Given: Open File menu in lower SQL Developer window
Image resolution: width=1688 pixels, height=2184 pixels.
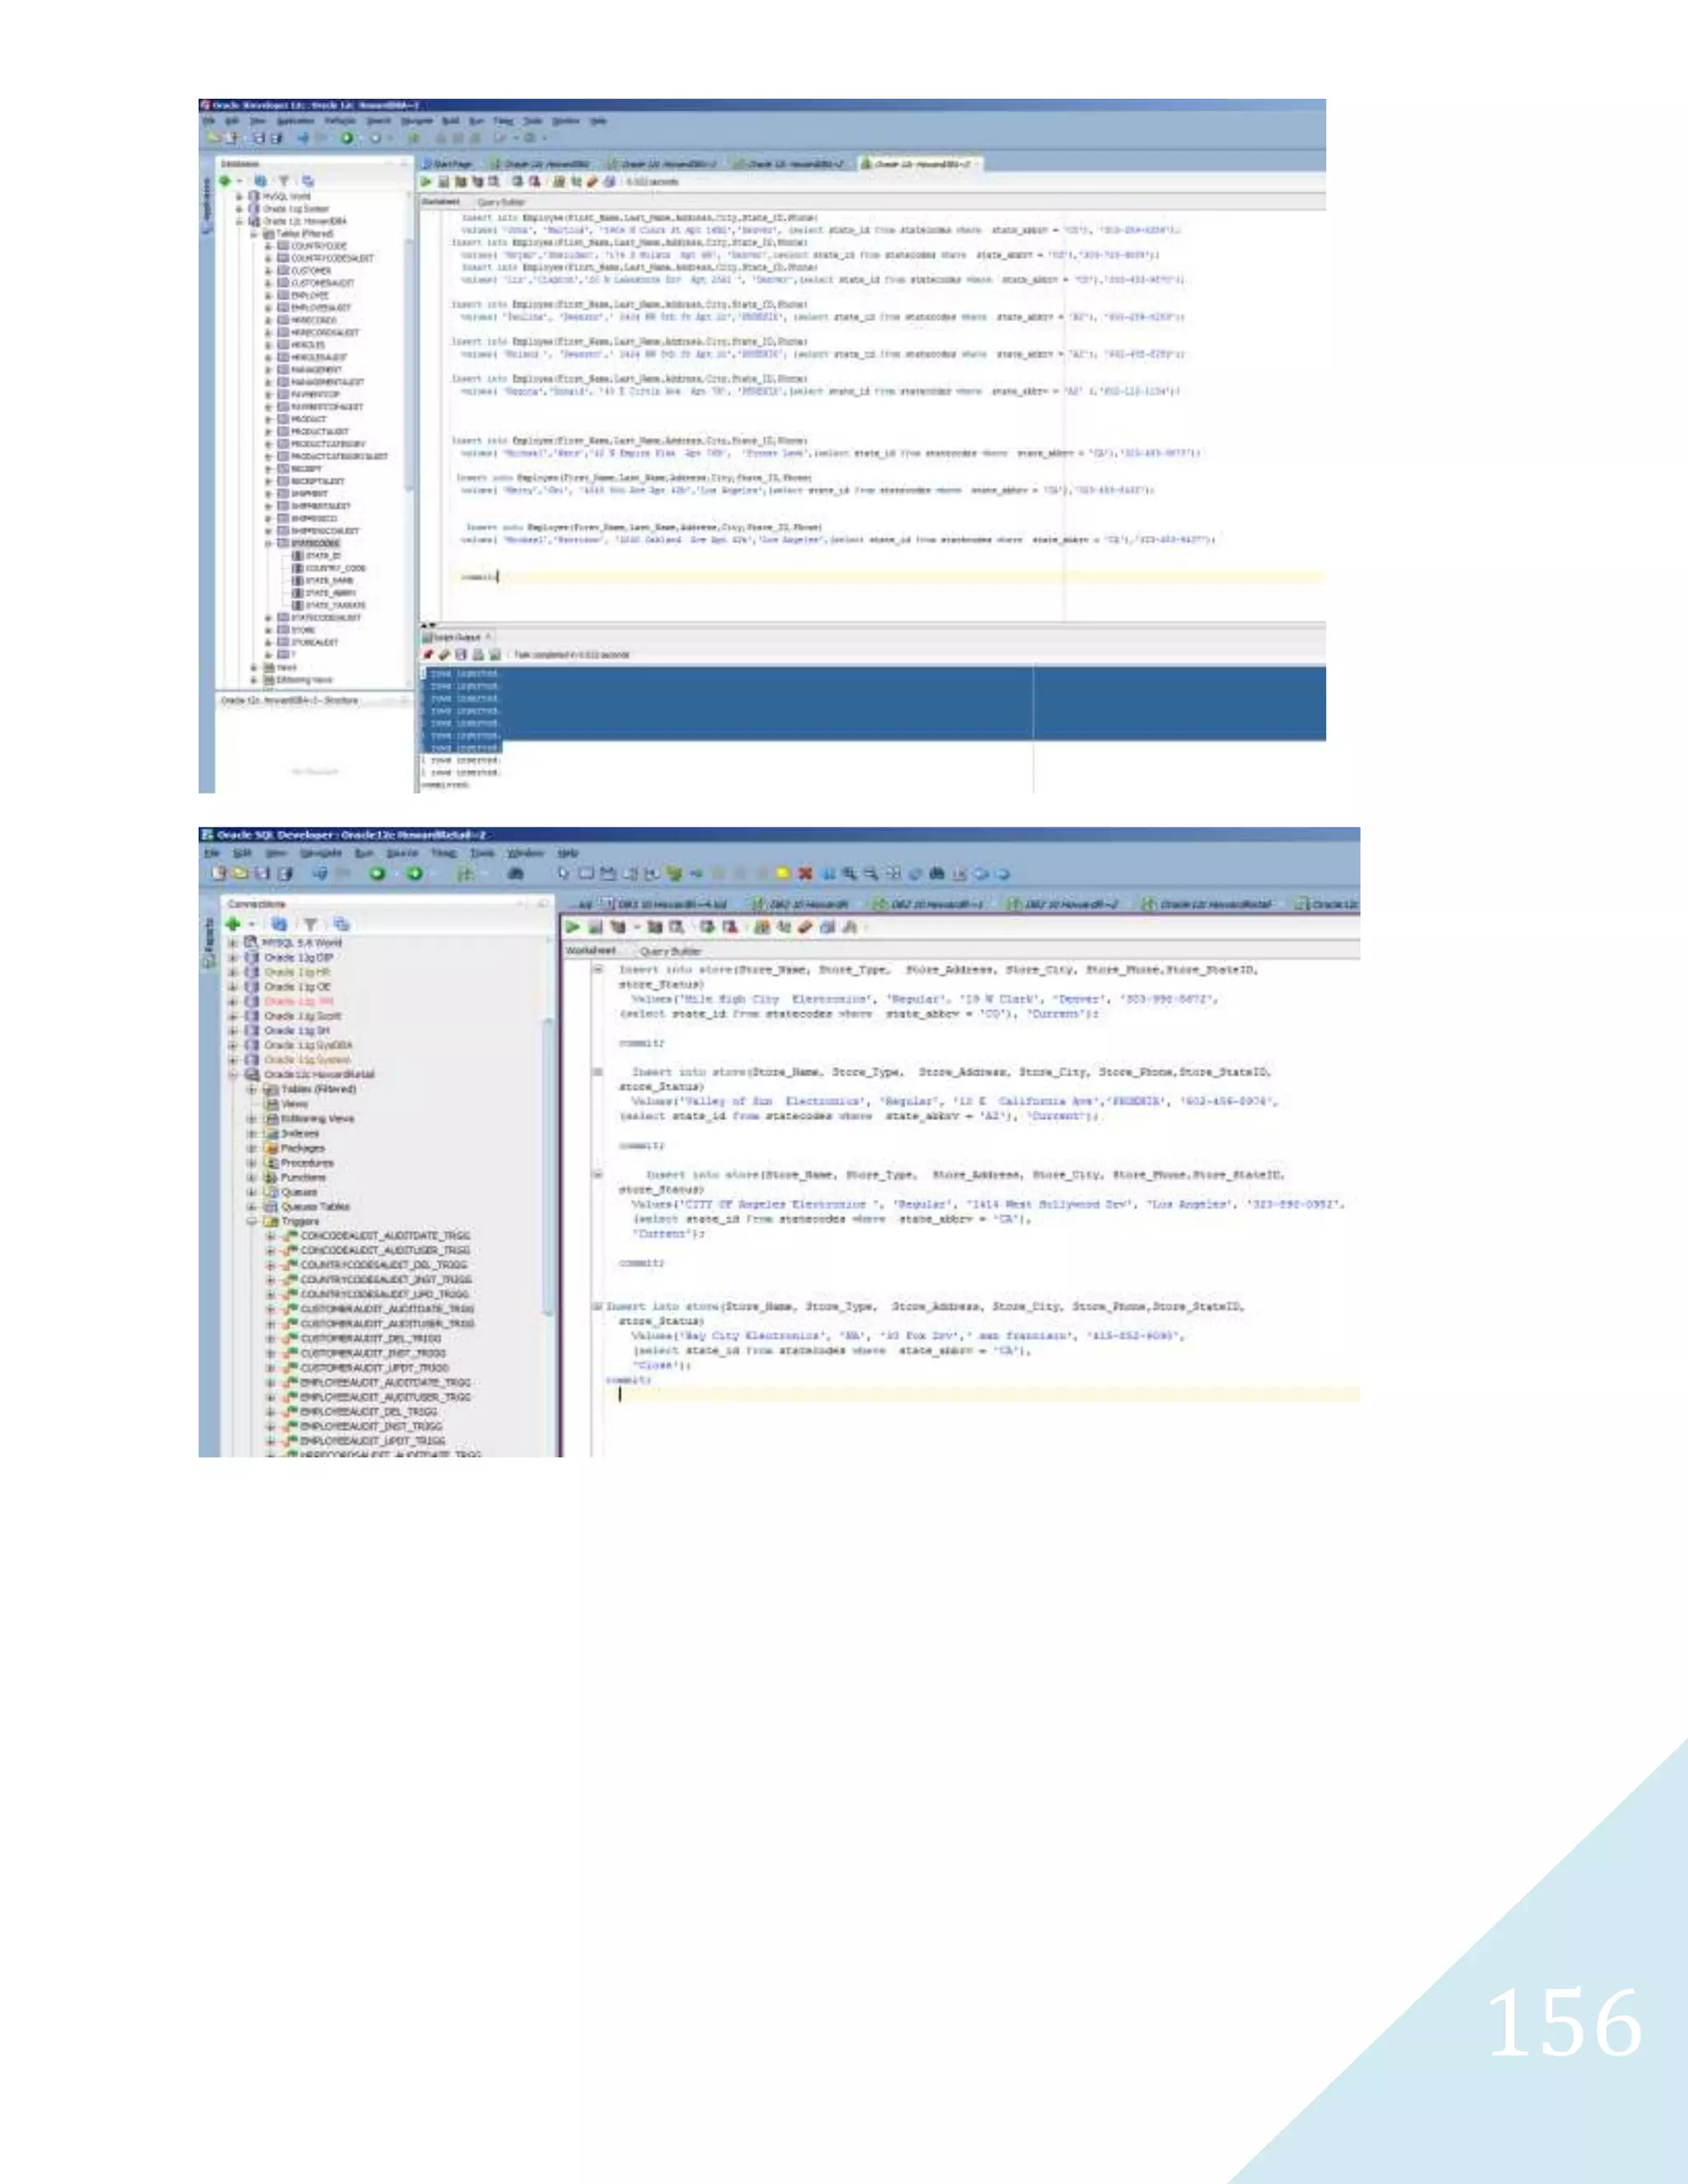Looking at the screenshot, I should click(x=212, y=853).
